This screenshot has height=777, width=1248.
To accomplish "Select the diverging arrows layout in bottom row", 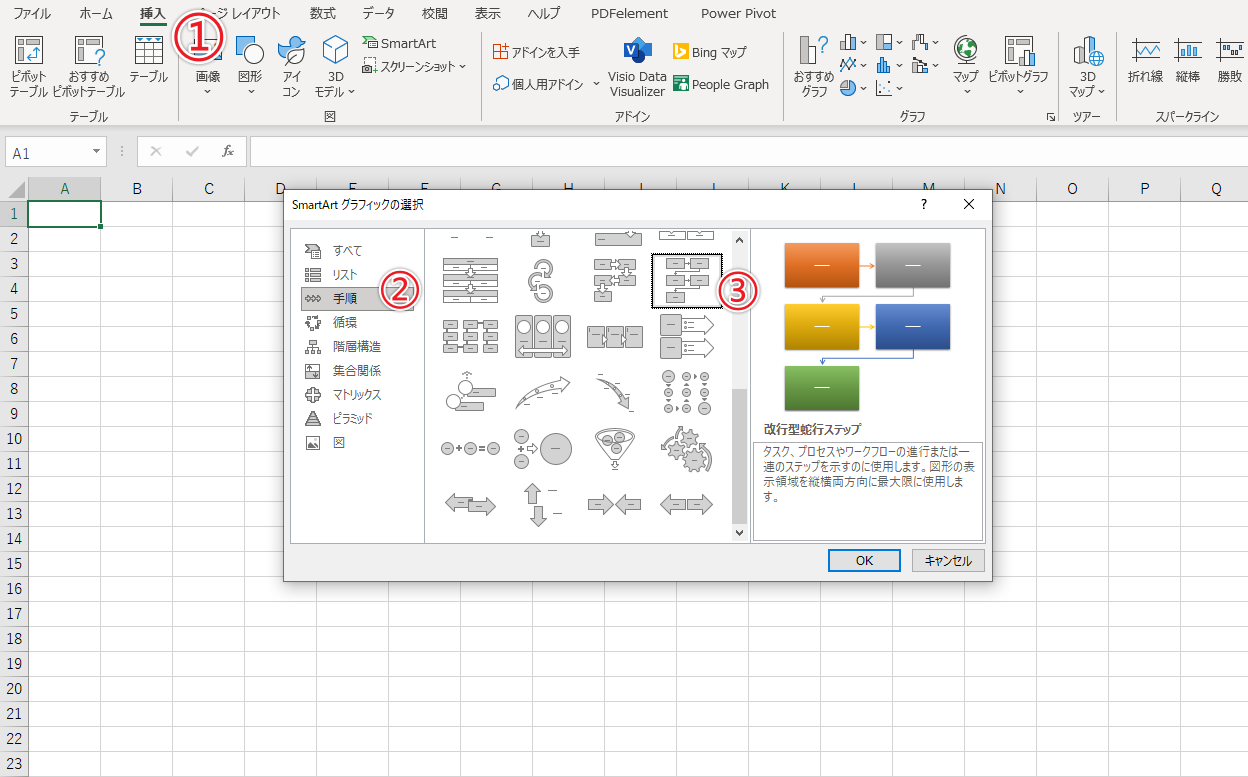I will click(x=686, y=504).
